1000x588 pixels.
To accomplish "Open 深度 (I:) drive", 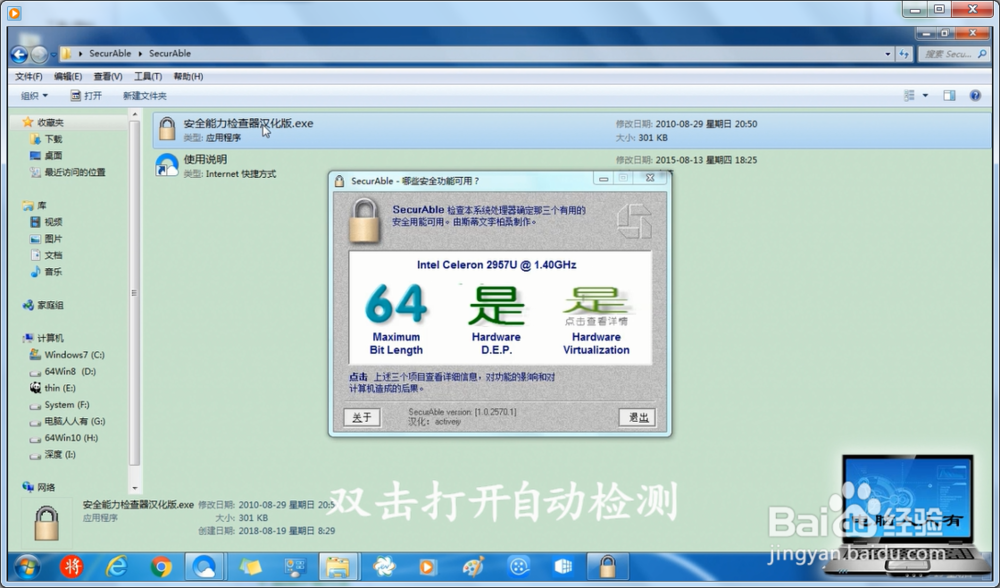I will 53,454.
